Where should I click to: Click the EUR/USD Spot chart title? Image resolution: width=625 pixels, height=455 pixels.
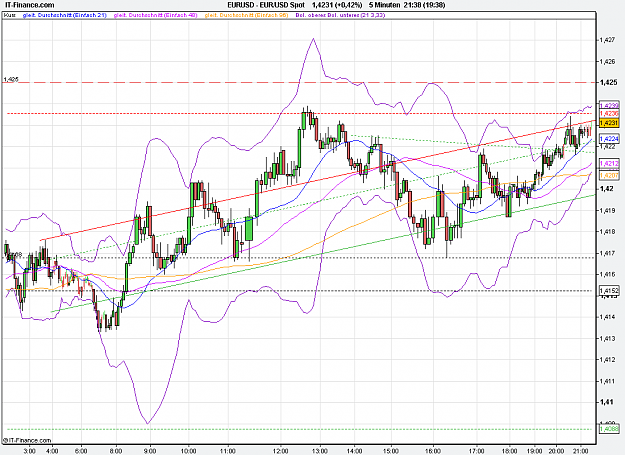pos(266,5)
